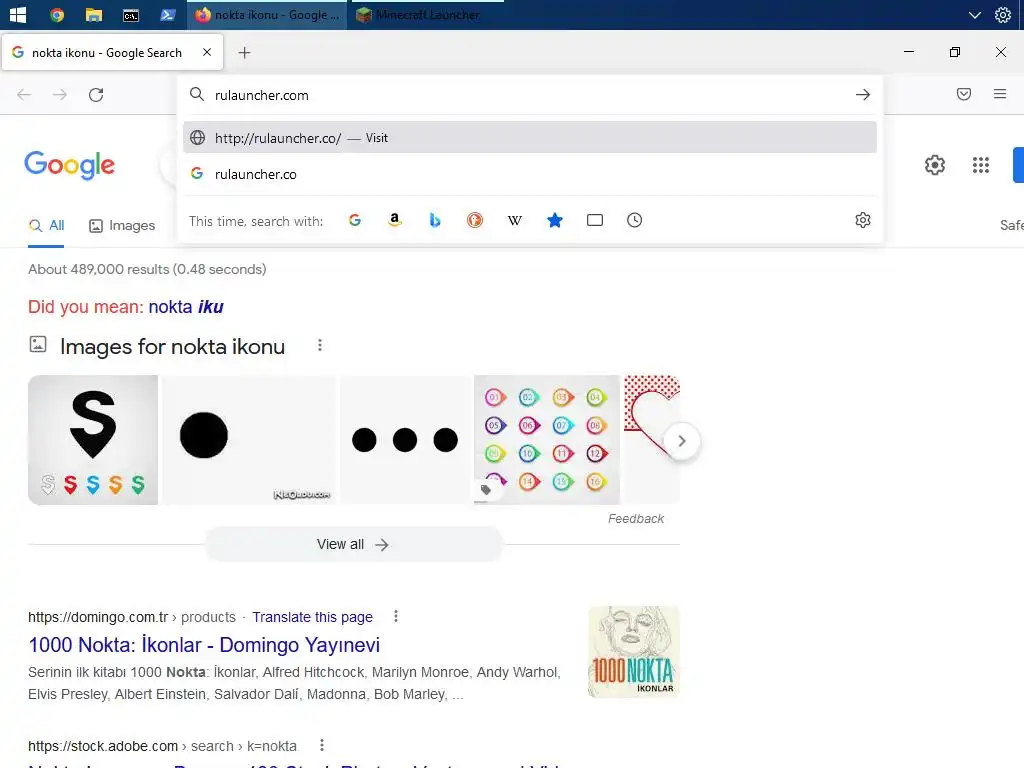Viewport: 1024px width, 768px height.
Task: Search this time with DuckDuckGo
Action: tap(475, 220)
